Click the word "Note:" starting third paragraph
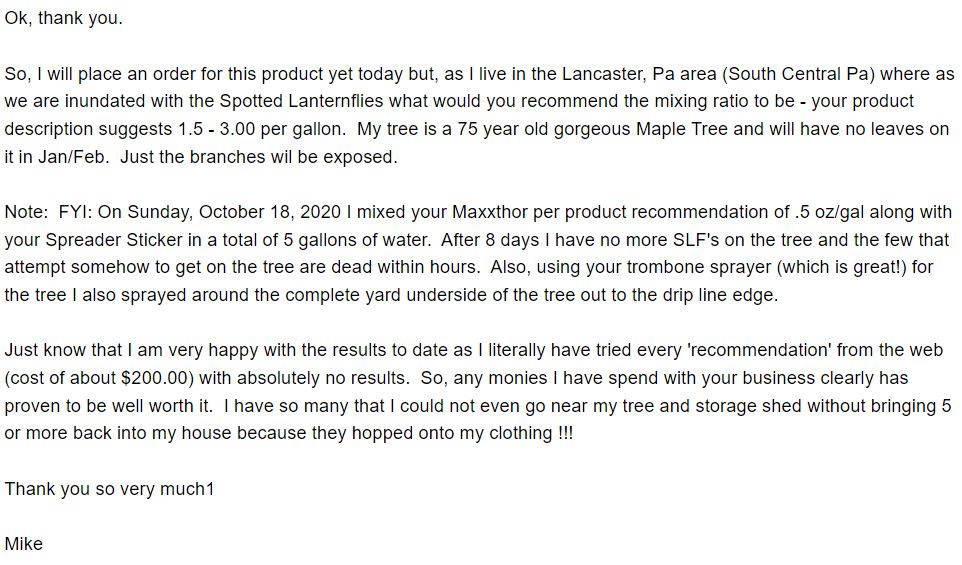This screenshot has width=962, height=565. click(26, 212)
